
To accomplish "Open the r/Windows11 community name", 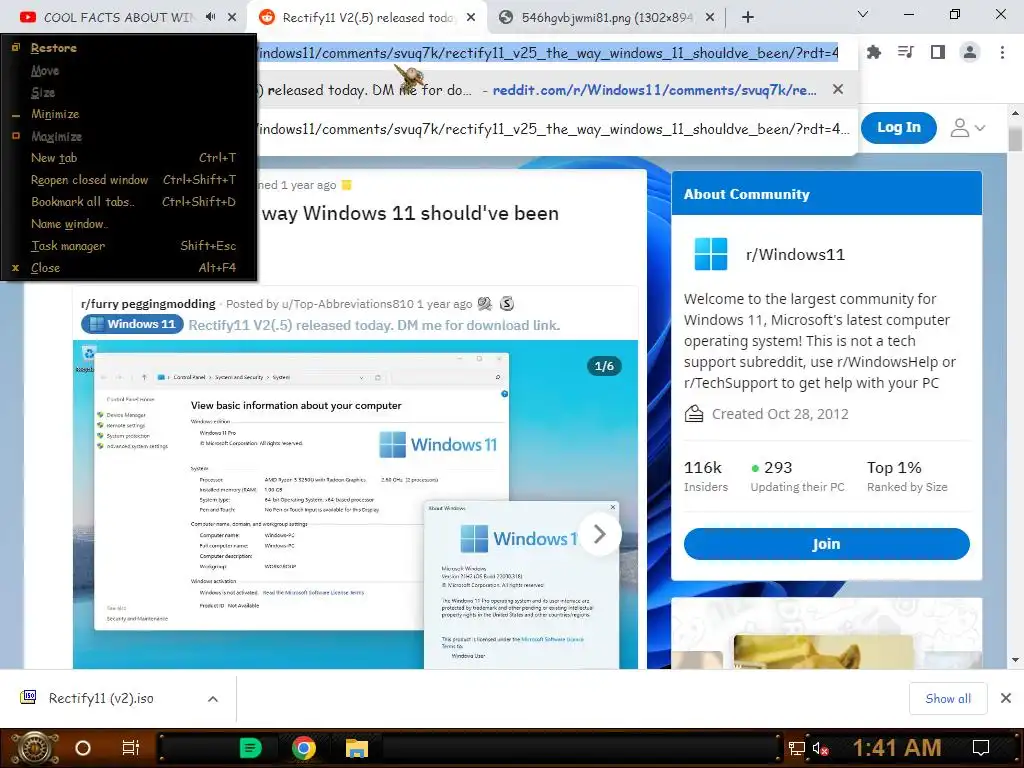I will point(795,255).
